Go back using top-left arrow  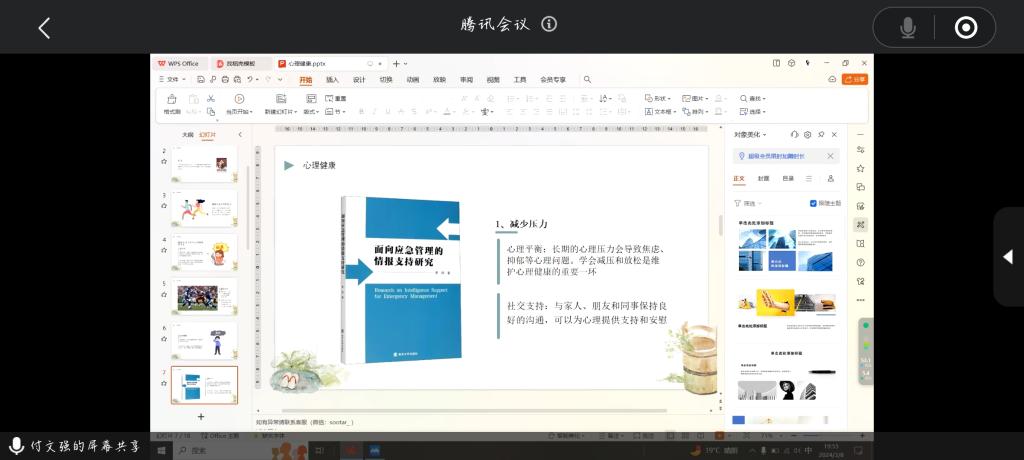pos(44,28)
